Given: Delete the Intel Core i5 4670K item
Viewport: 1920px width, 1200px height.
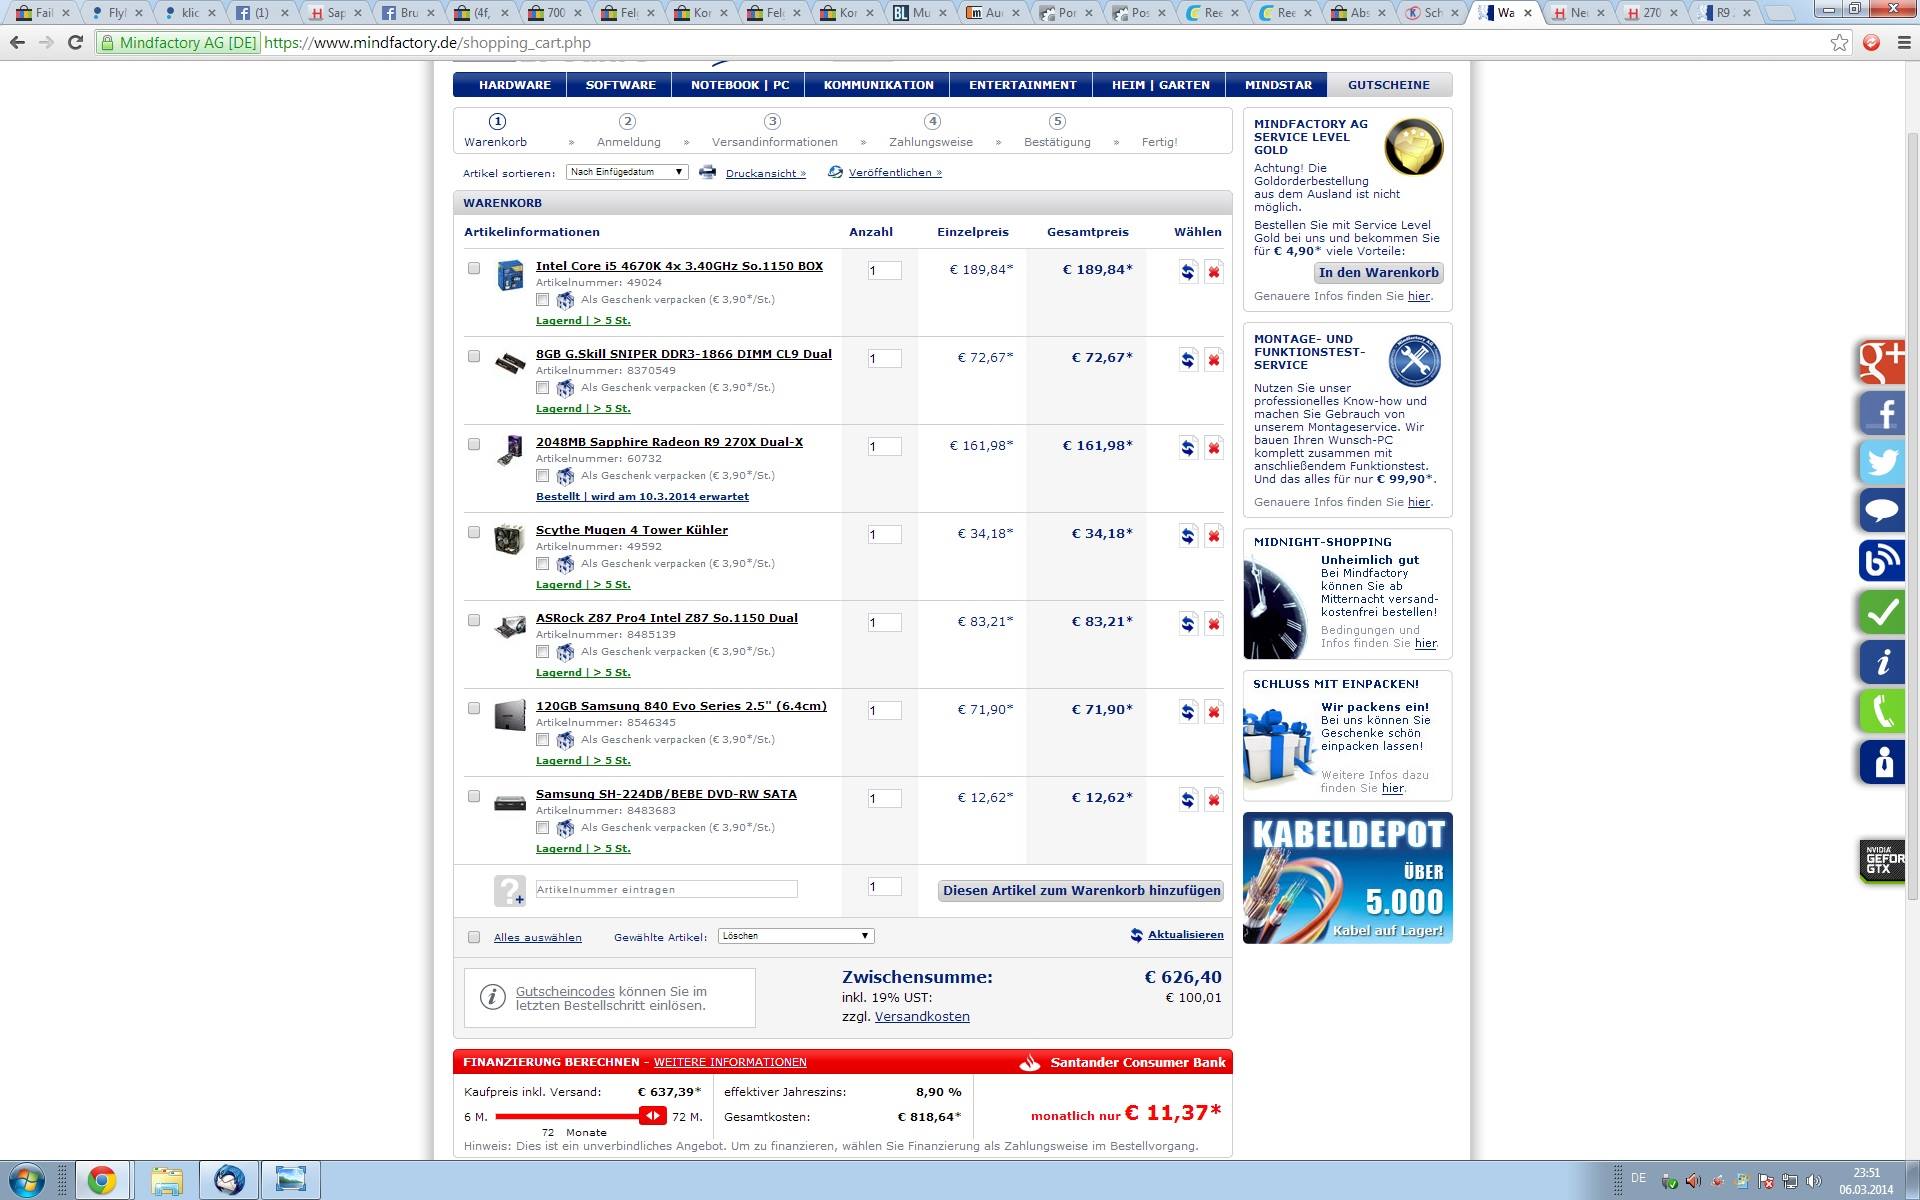Looking at the screenshot, I should [x=1213, y=272].
